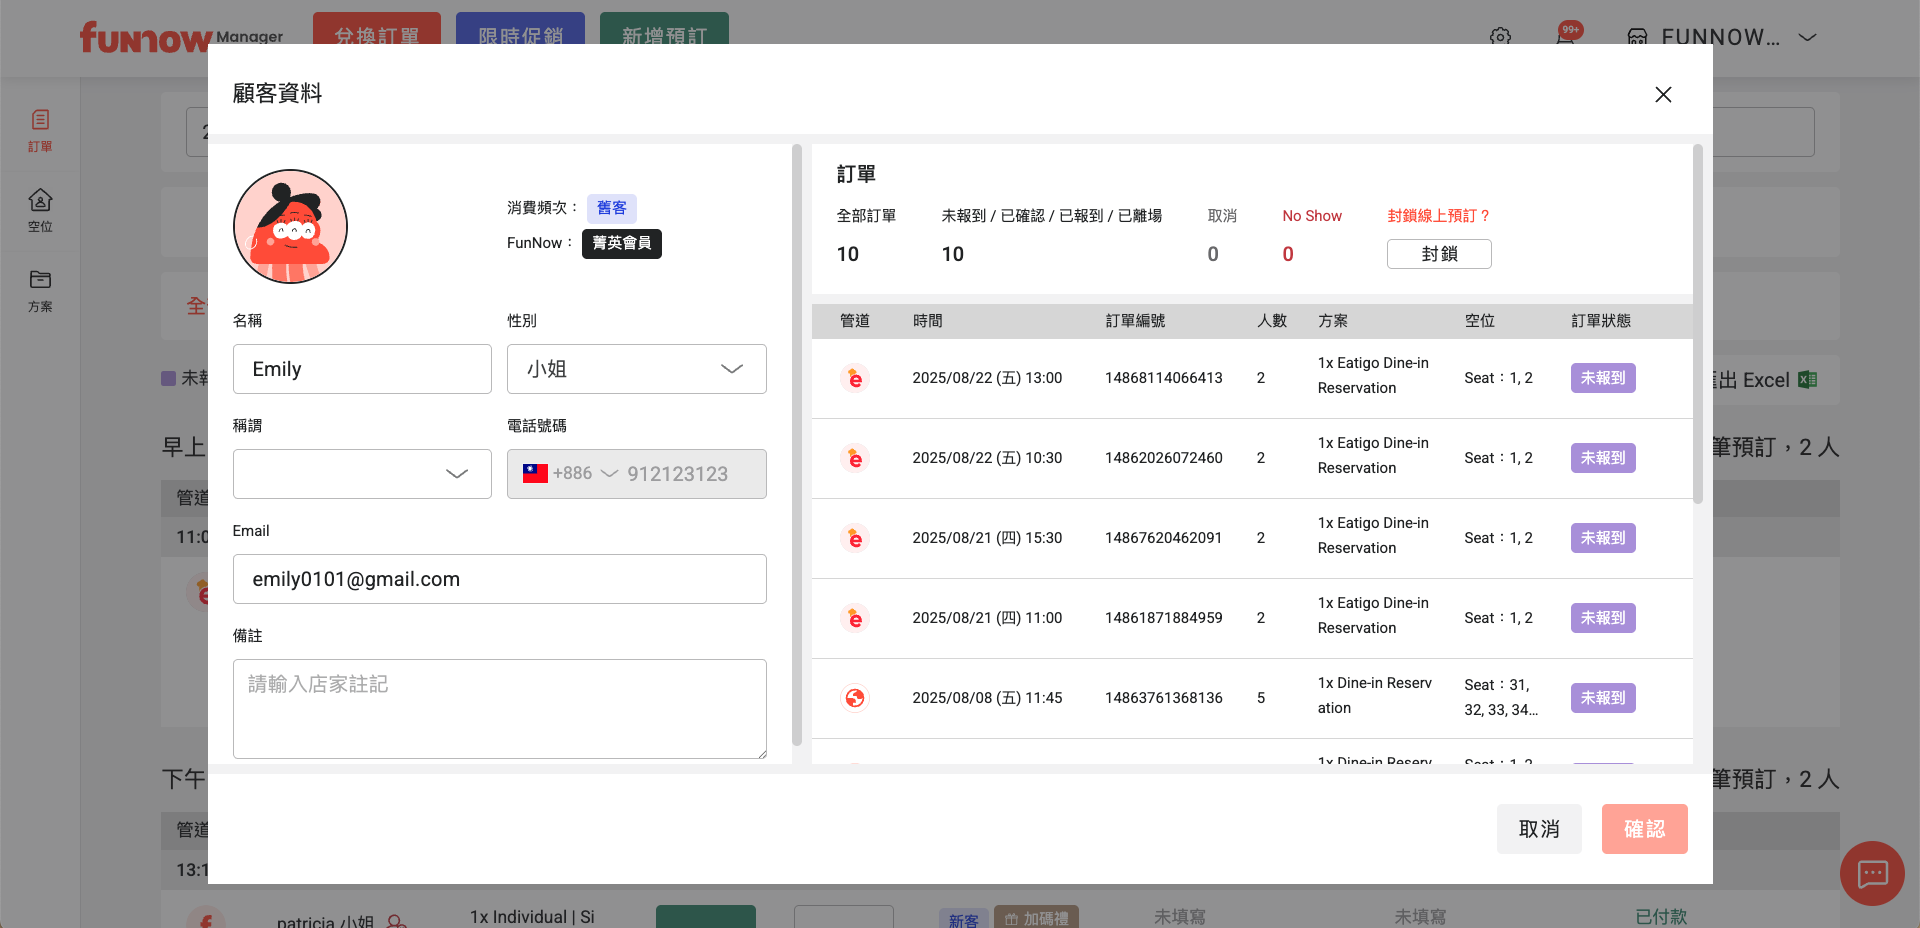
Task: Click Eatigo channel icon for 10:30 order
Action: pos(855,459)
